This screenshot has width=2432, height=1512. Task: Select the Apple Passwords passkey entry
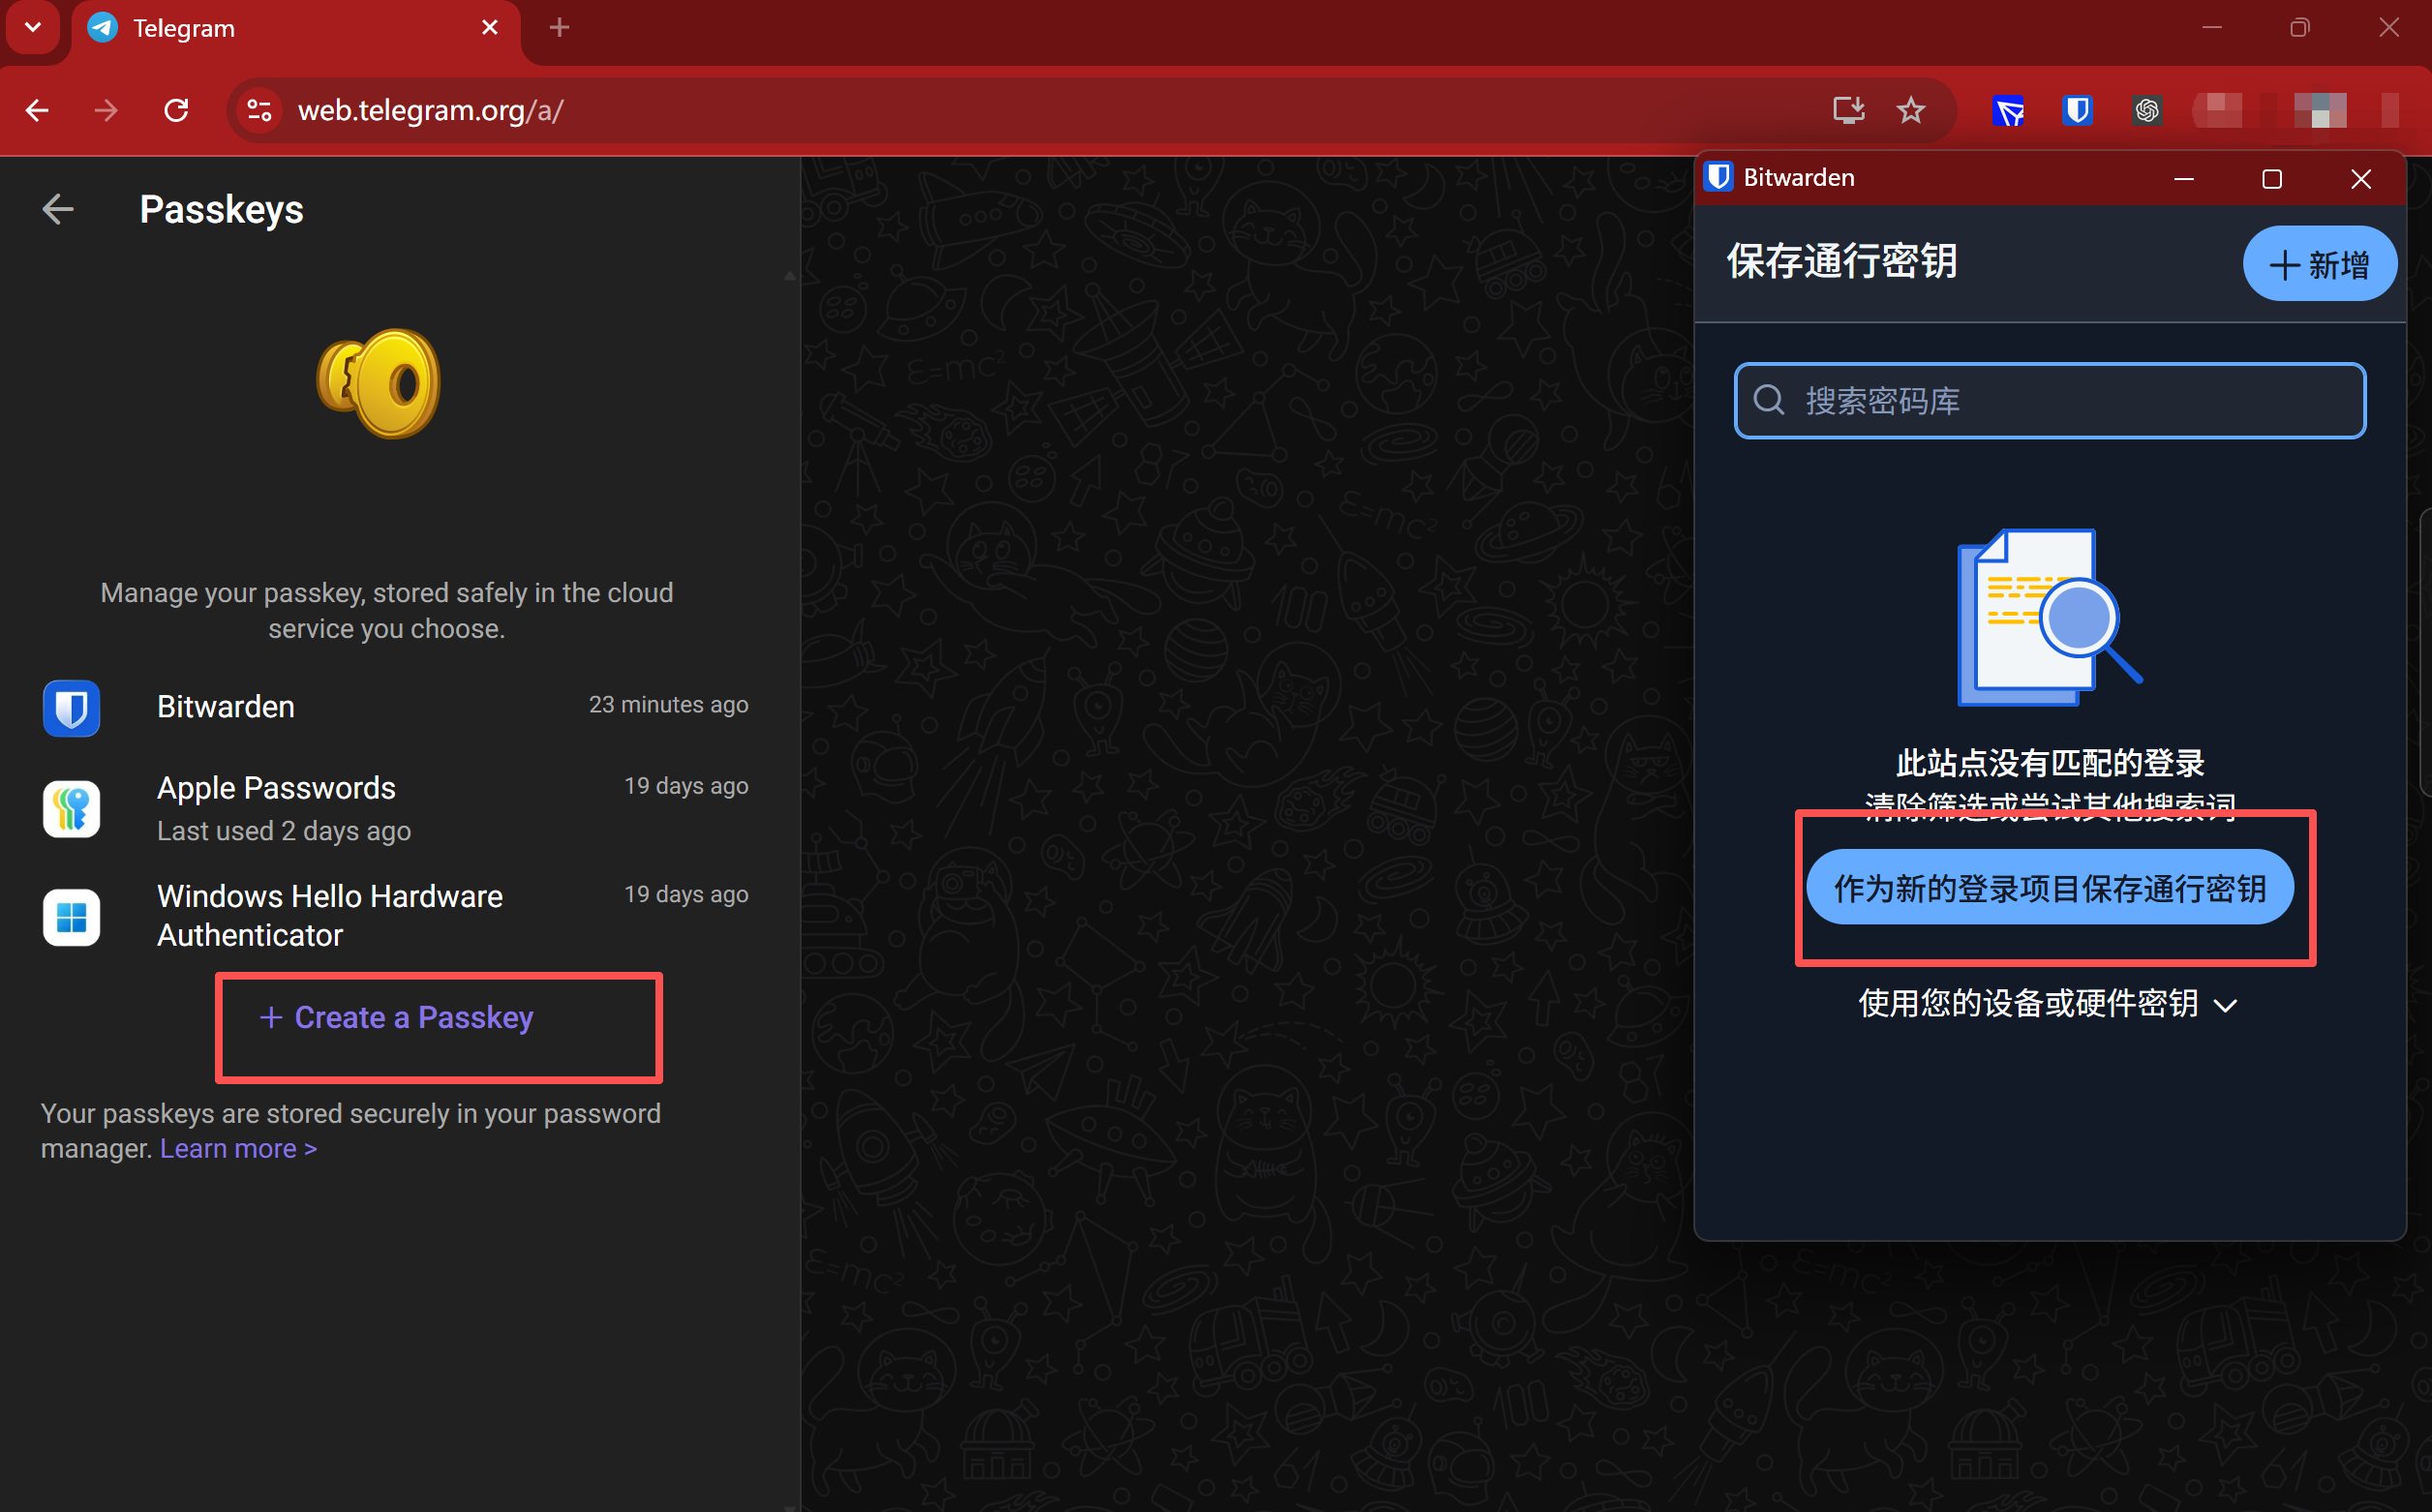pyautogui.click(x=395, y=808)
